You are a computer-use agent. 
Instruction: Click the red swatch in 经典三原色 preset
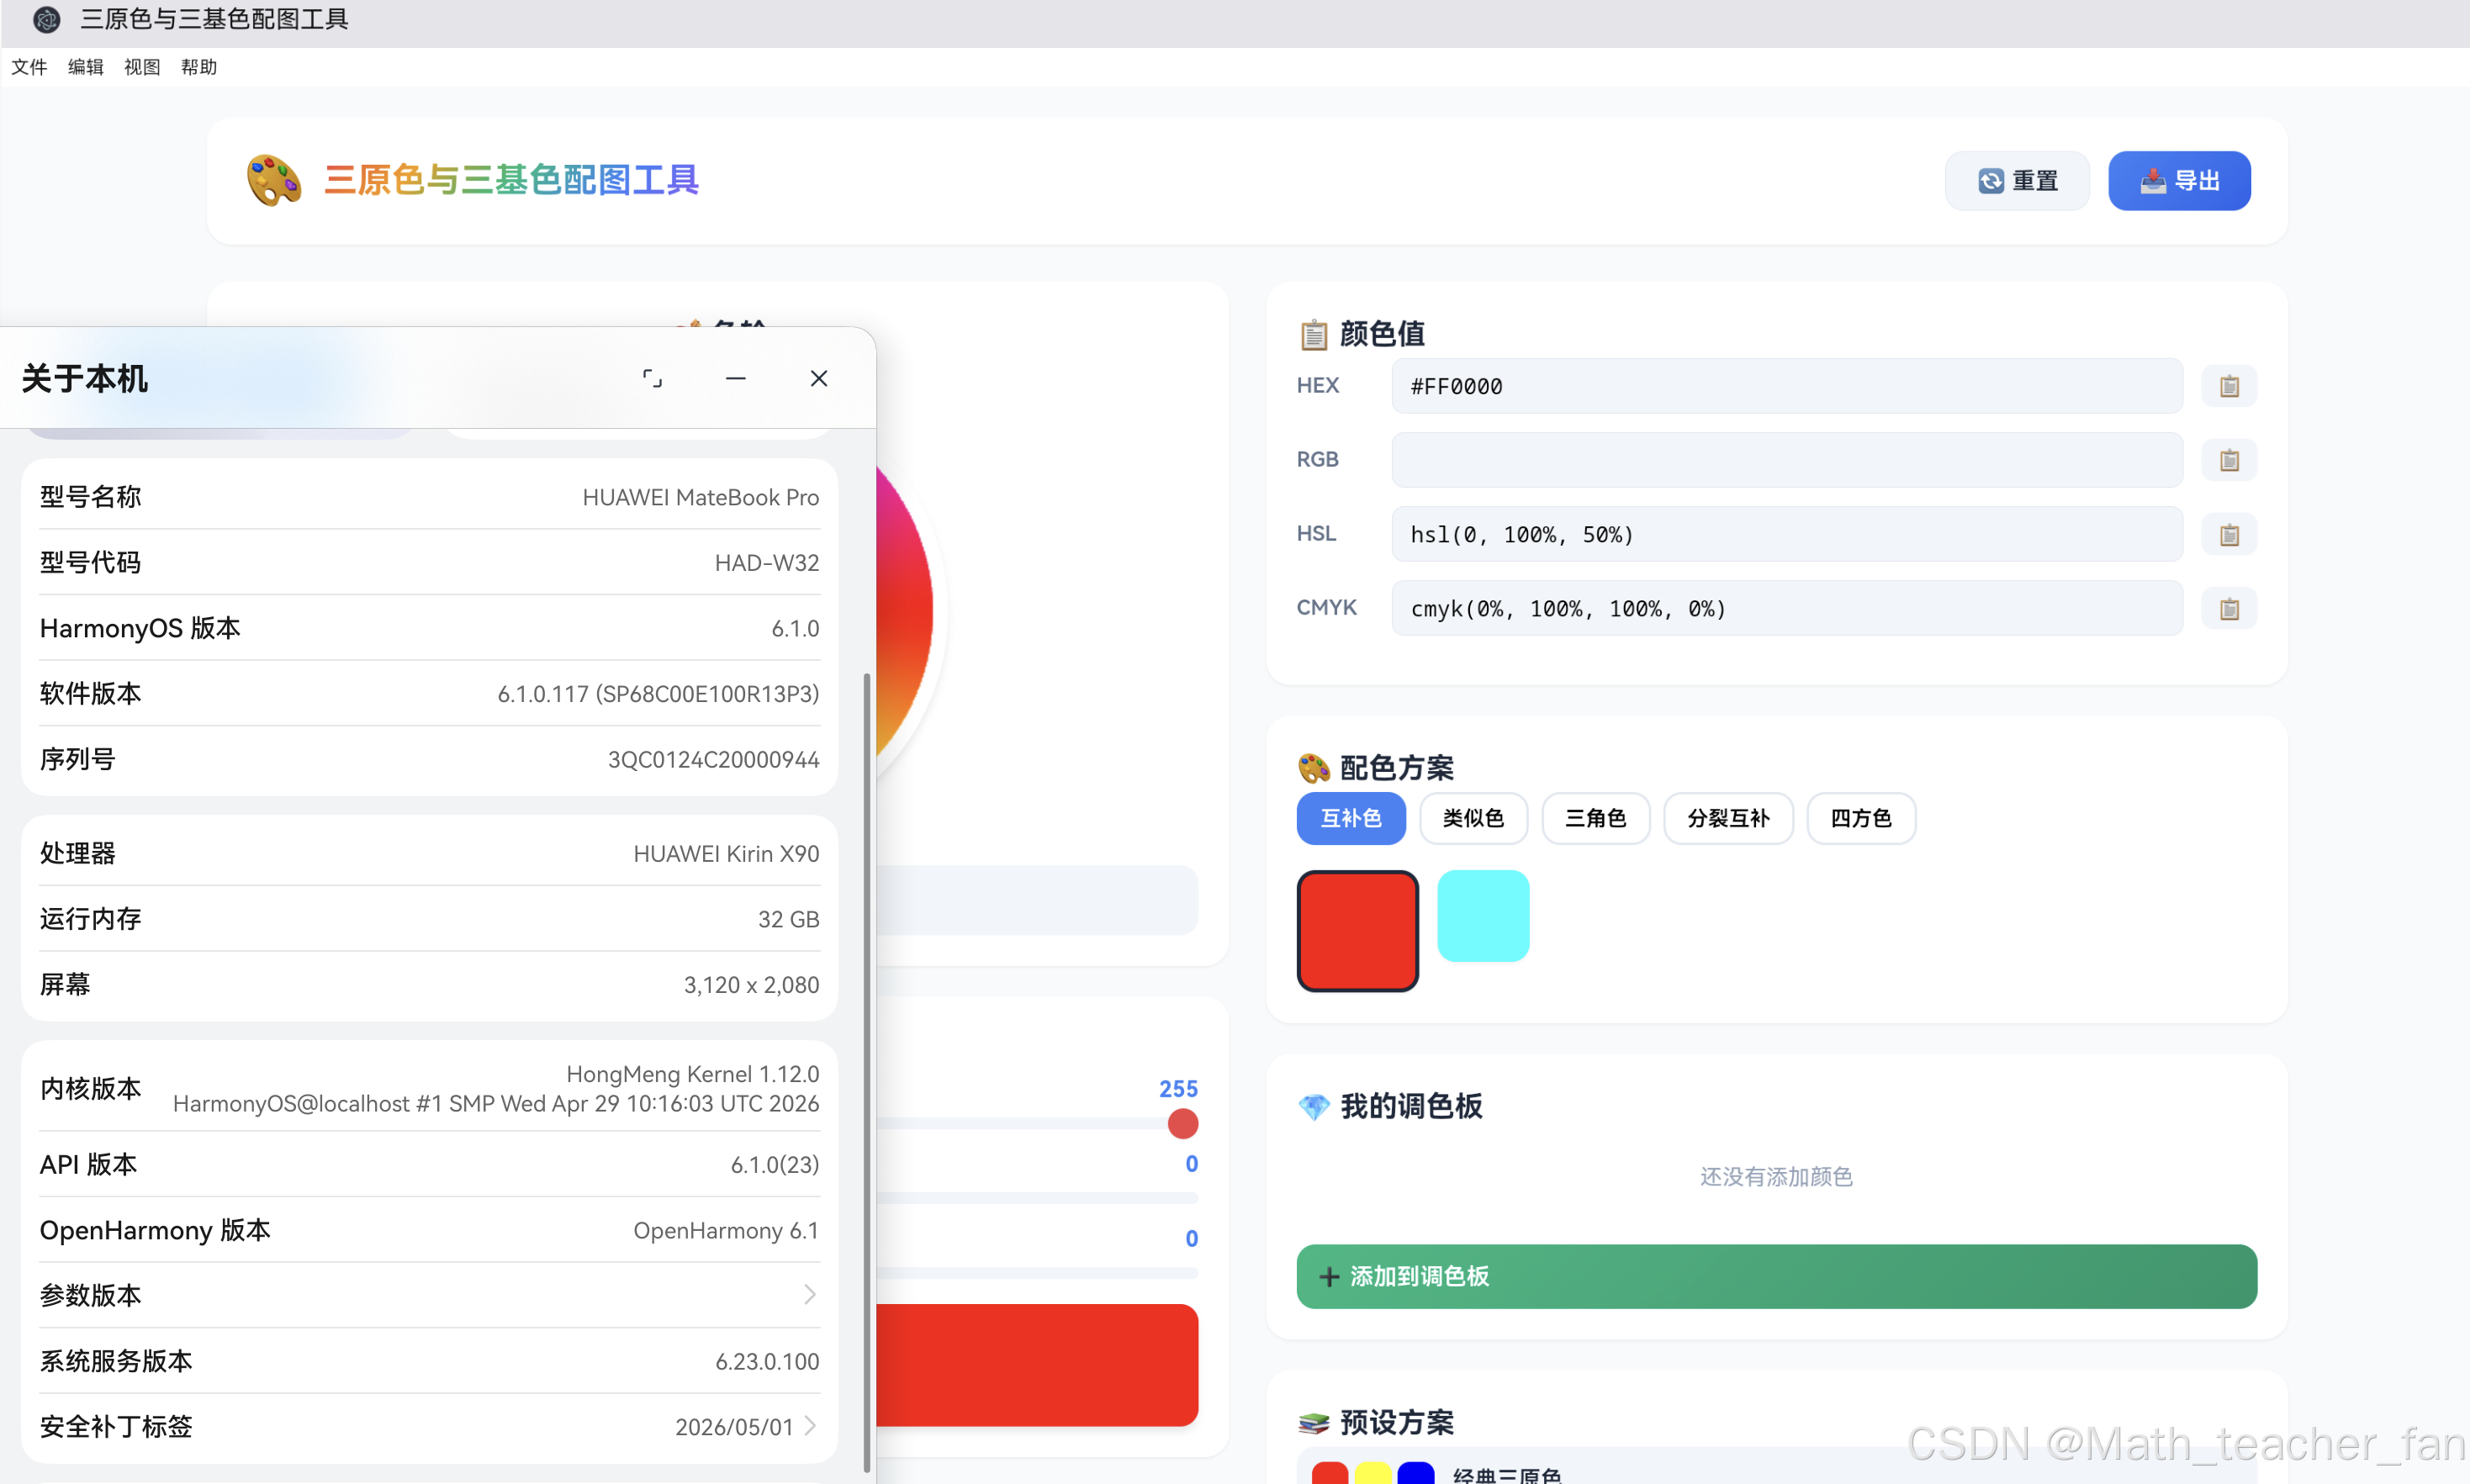click(1329, 1474)
